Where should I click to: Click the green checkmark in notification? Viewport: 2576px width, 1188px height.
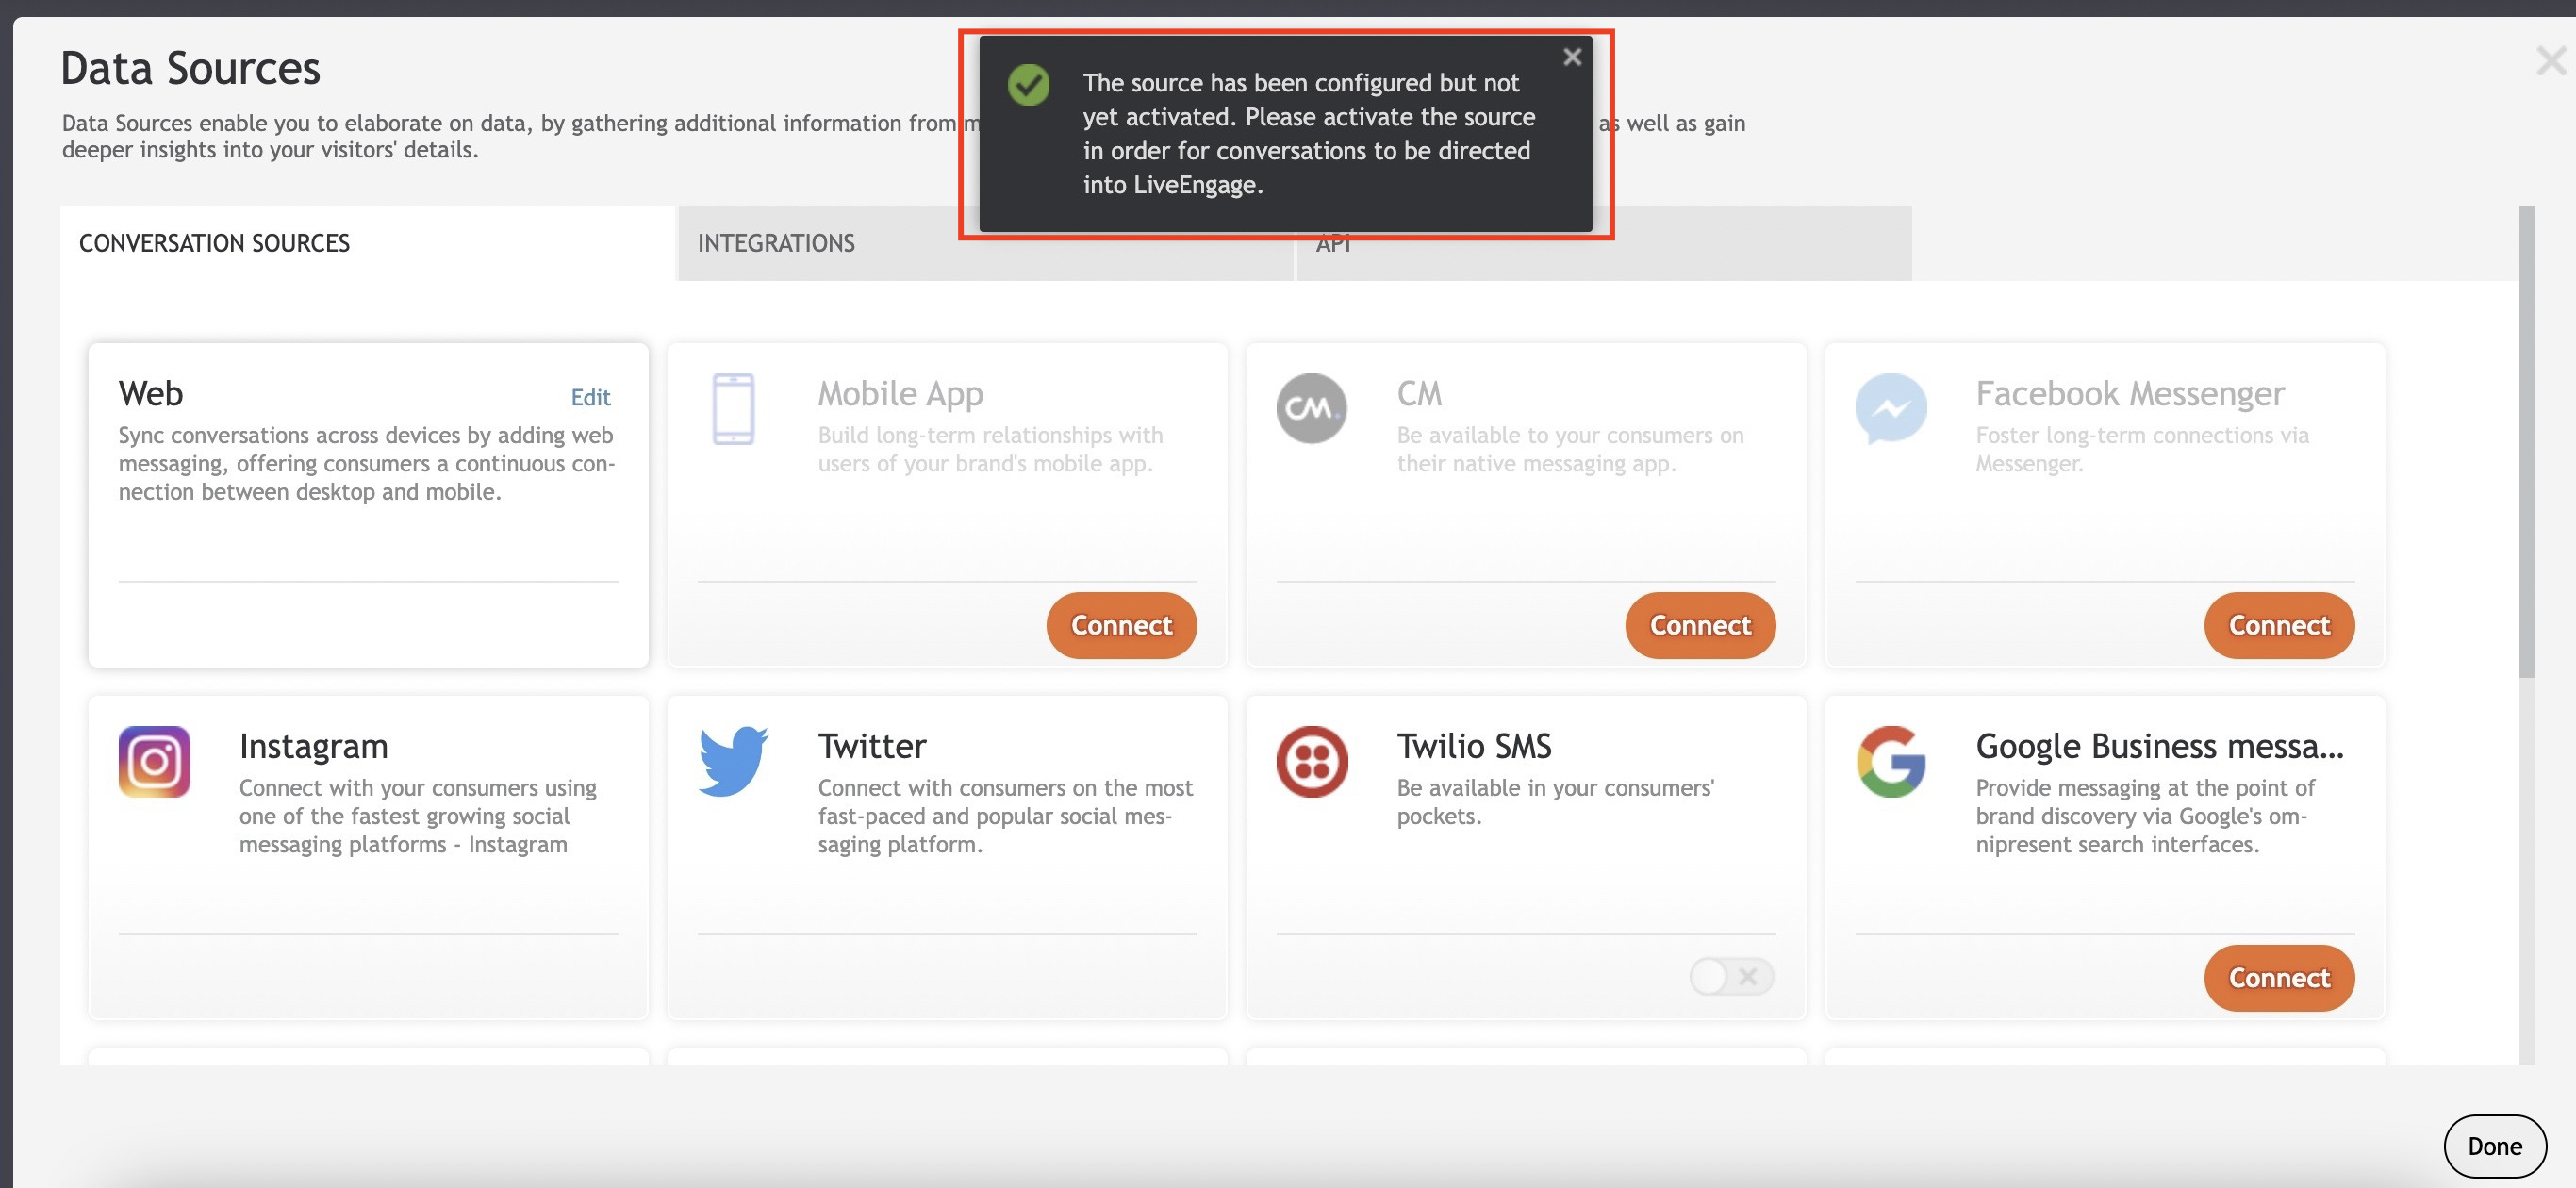coord(1028,84)
